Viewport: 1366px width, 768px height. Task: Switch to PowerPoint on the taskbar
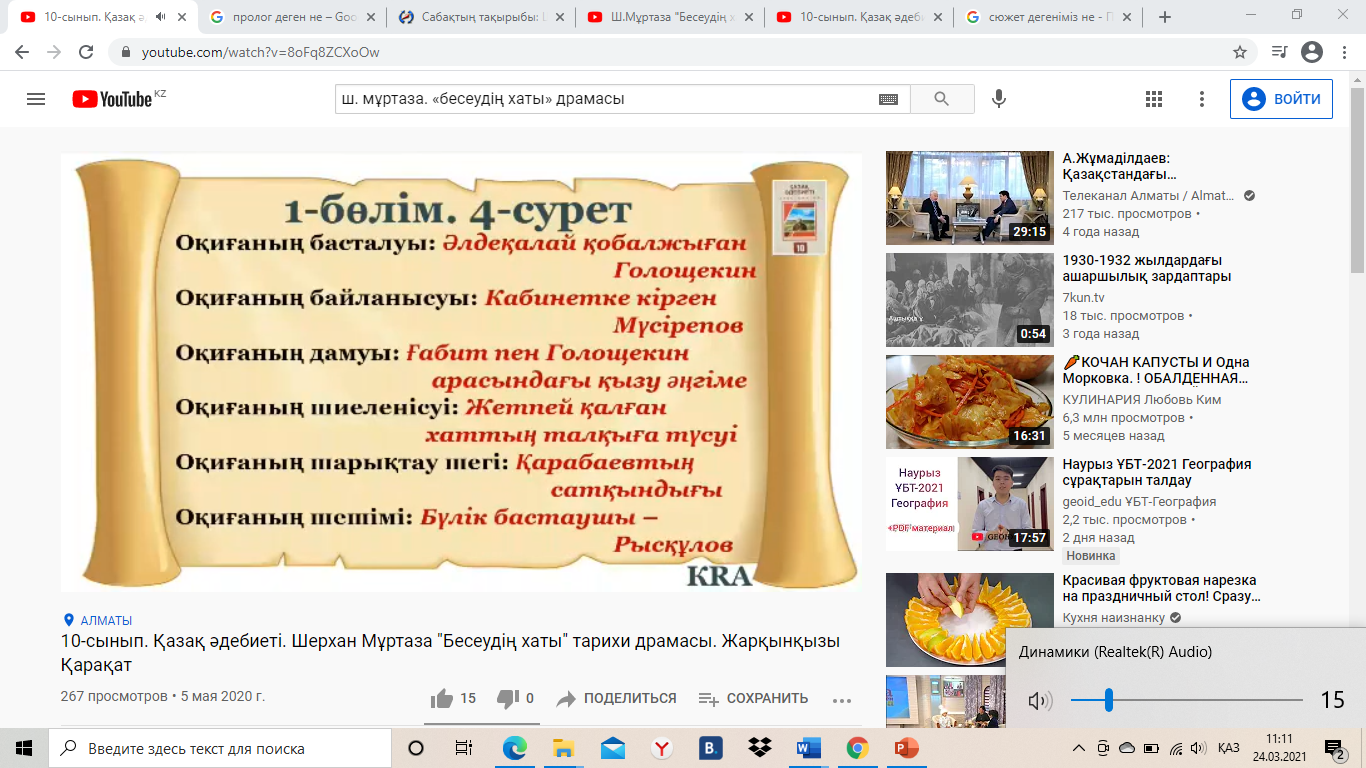pyautogui.click(x=907, y=748)
